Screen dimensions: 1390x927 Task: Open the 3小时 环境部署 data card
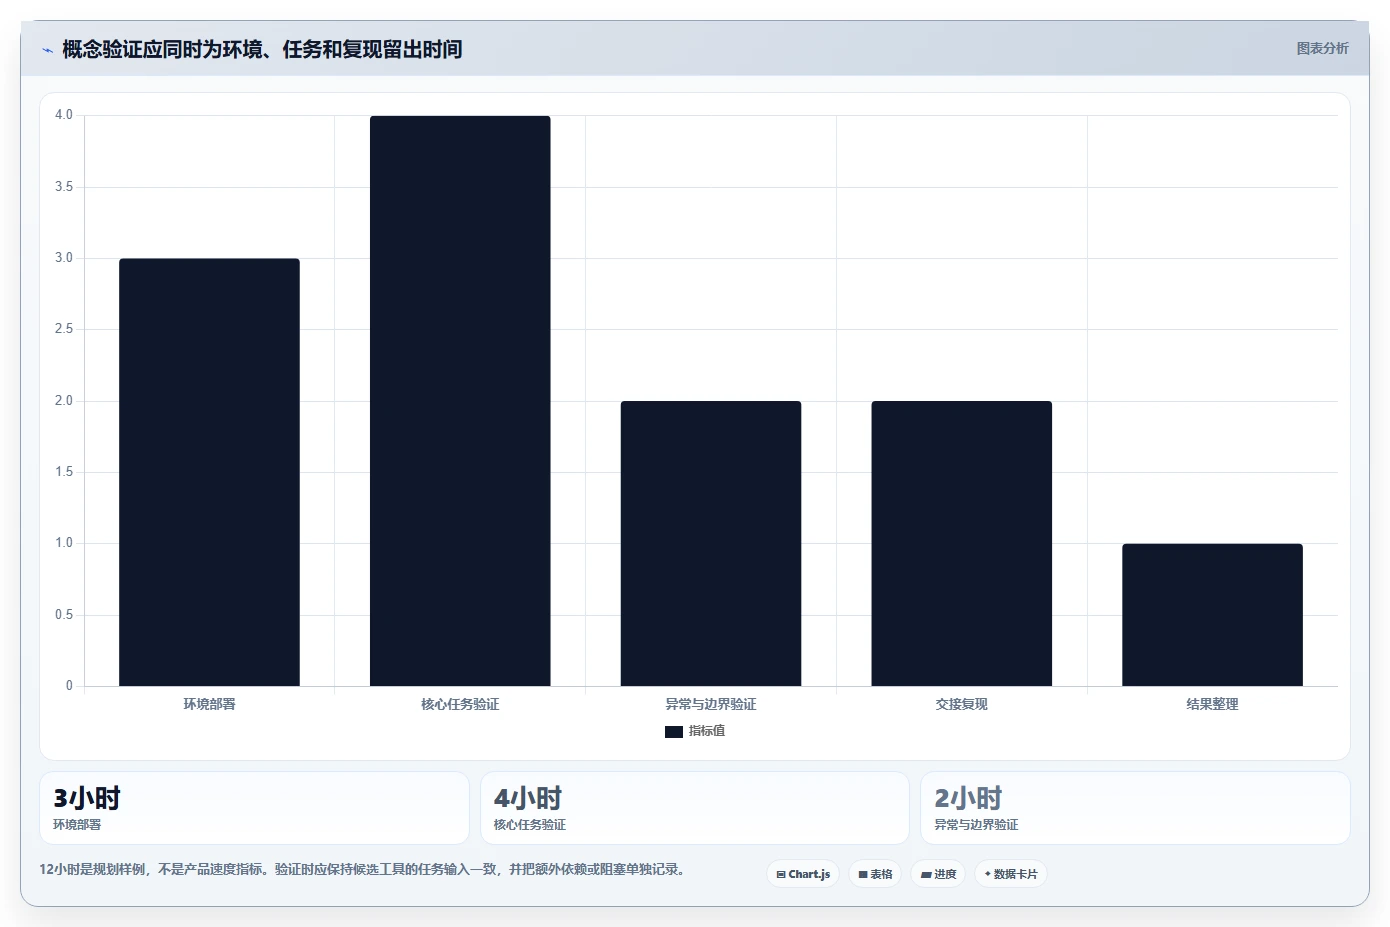coord(254,808)
